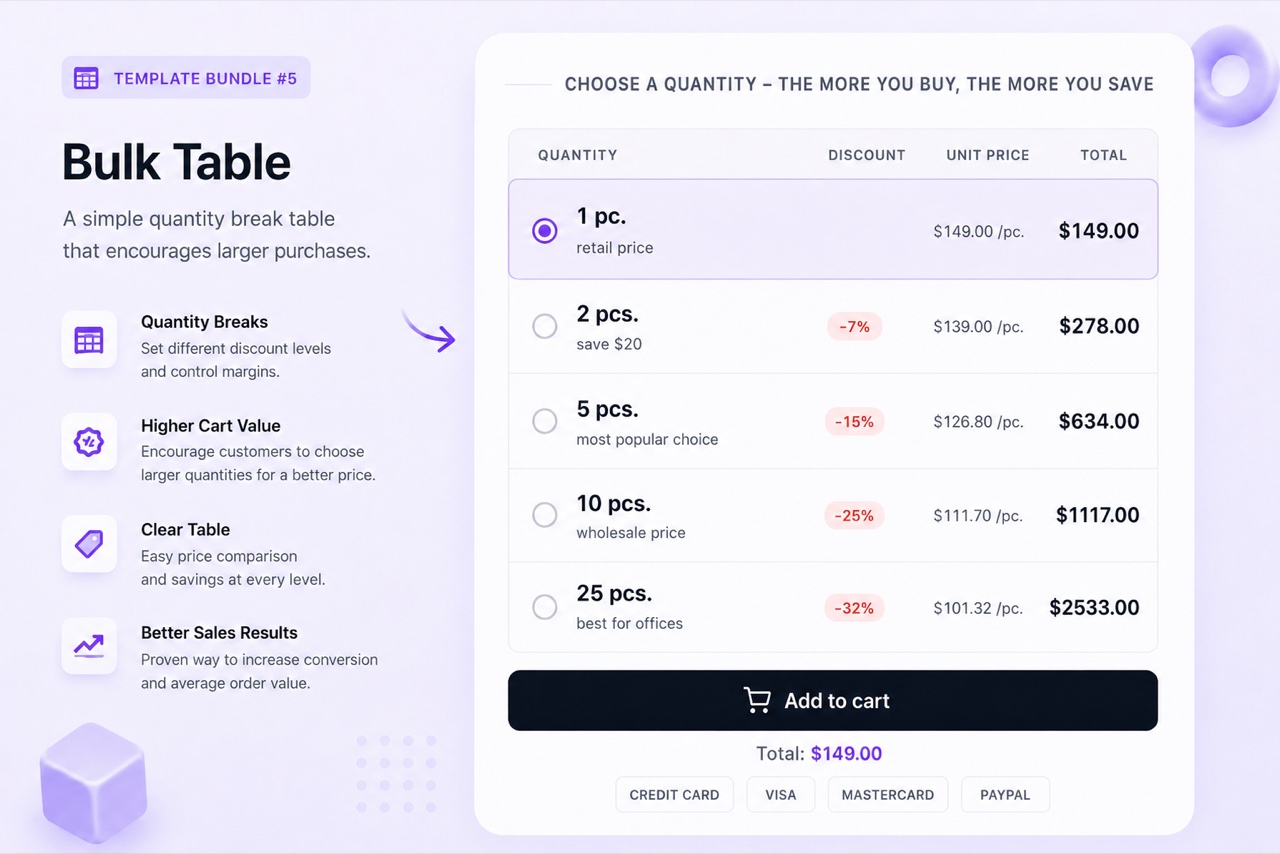
Task: Select the 2 pcs. radio button
Action: coord(545,326)
